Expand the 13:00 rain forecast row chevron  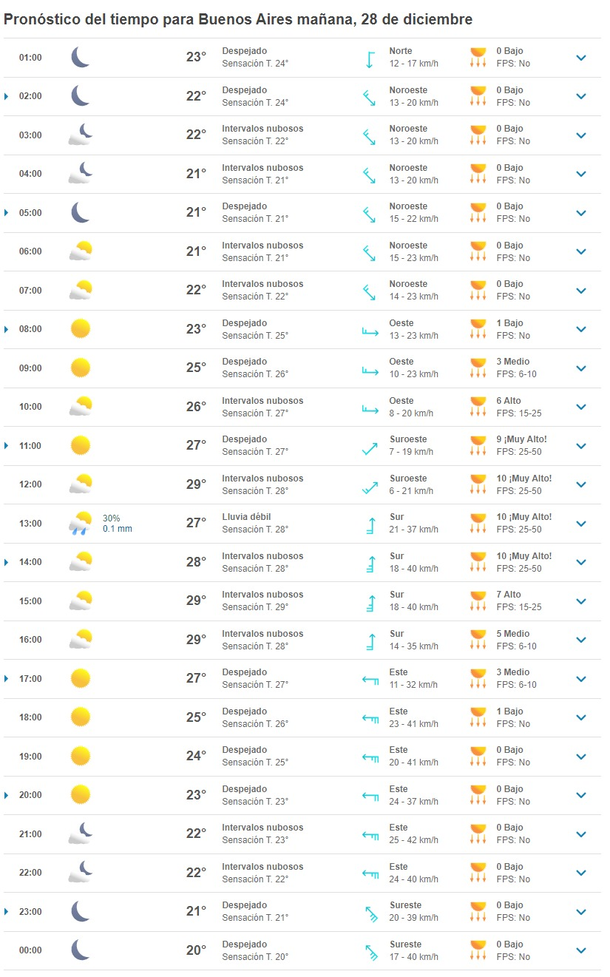click(x=581, y=523)
